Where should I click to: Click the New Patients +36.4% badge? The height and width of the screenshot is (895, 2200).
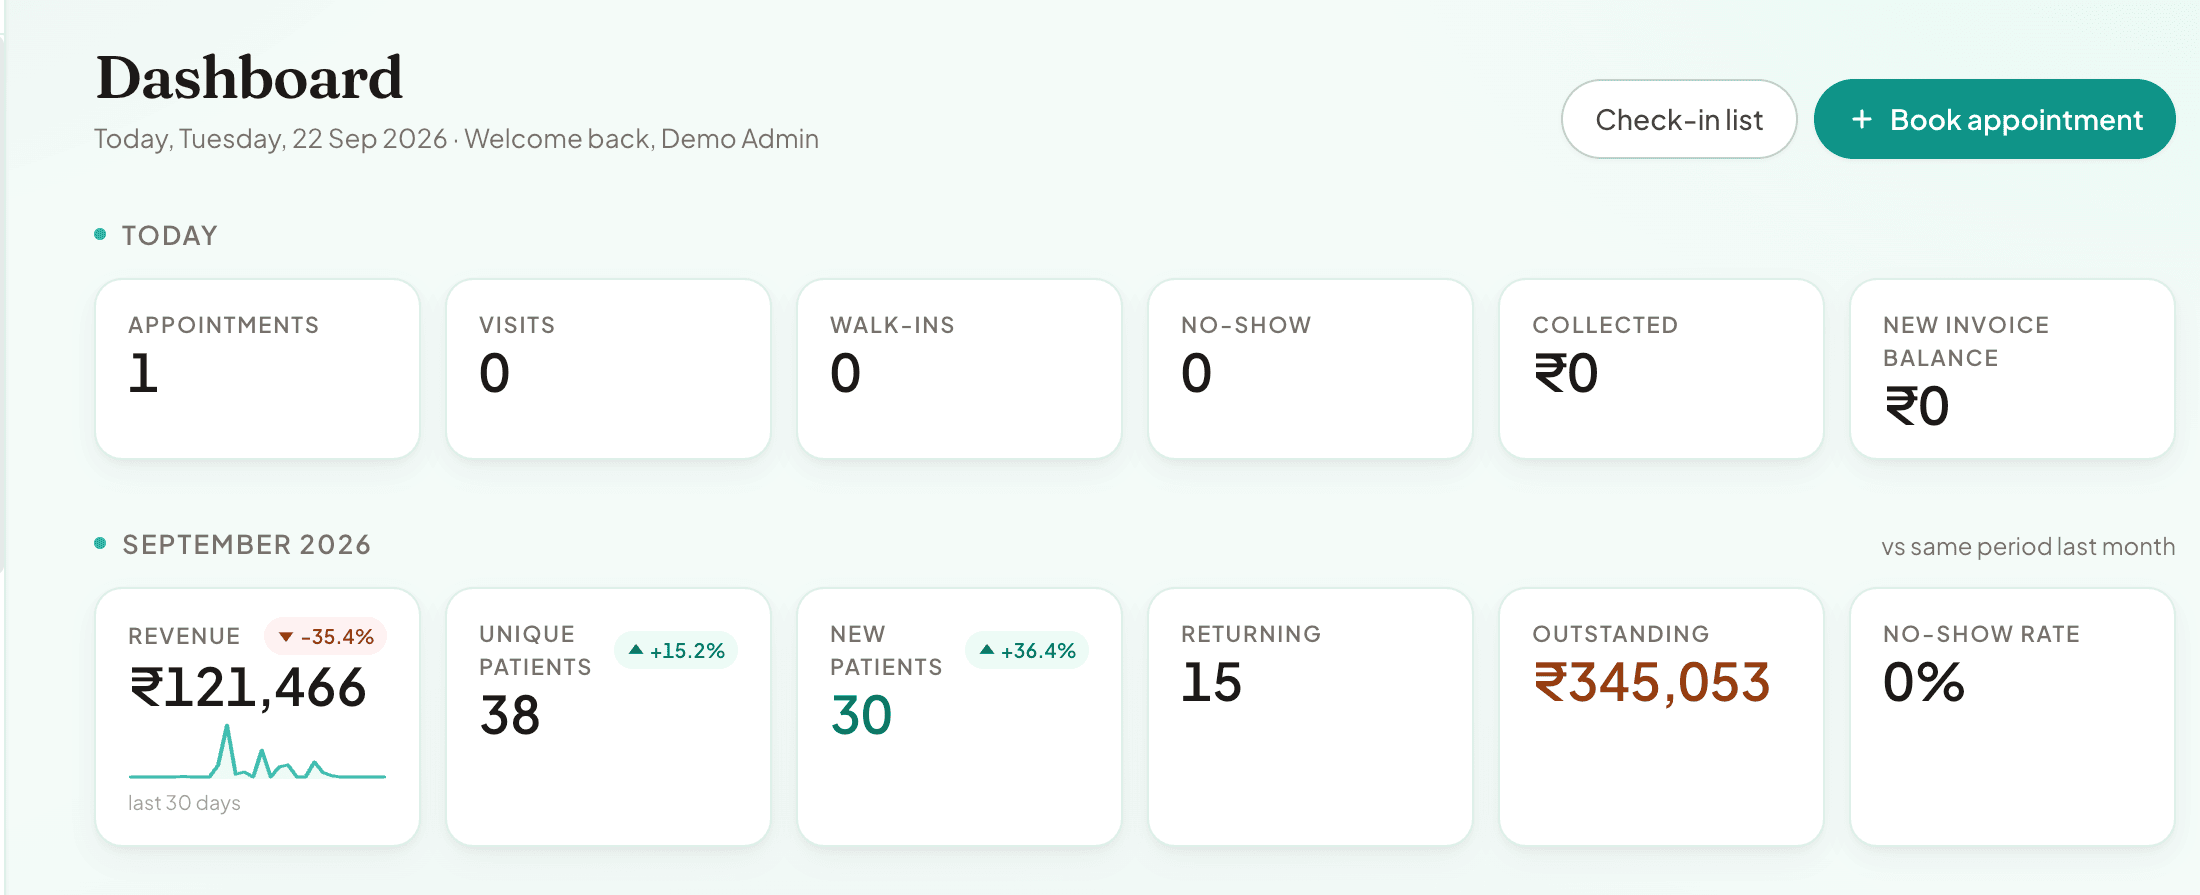point(1027,650)
